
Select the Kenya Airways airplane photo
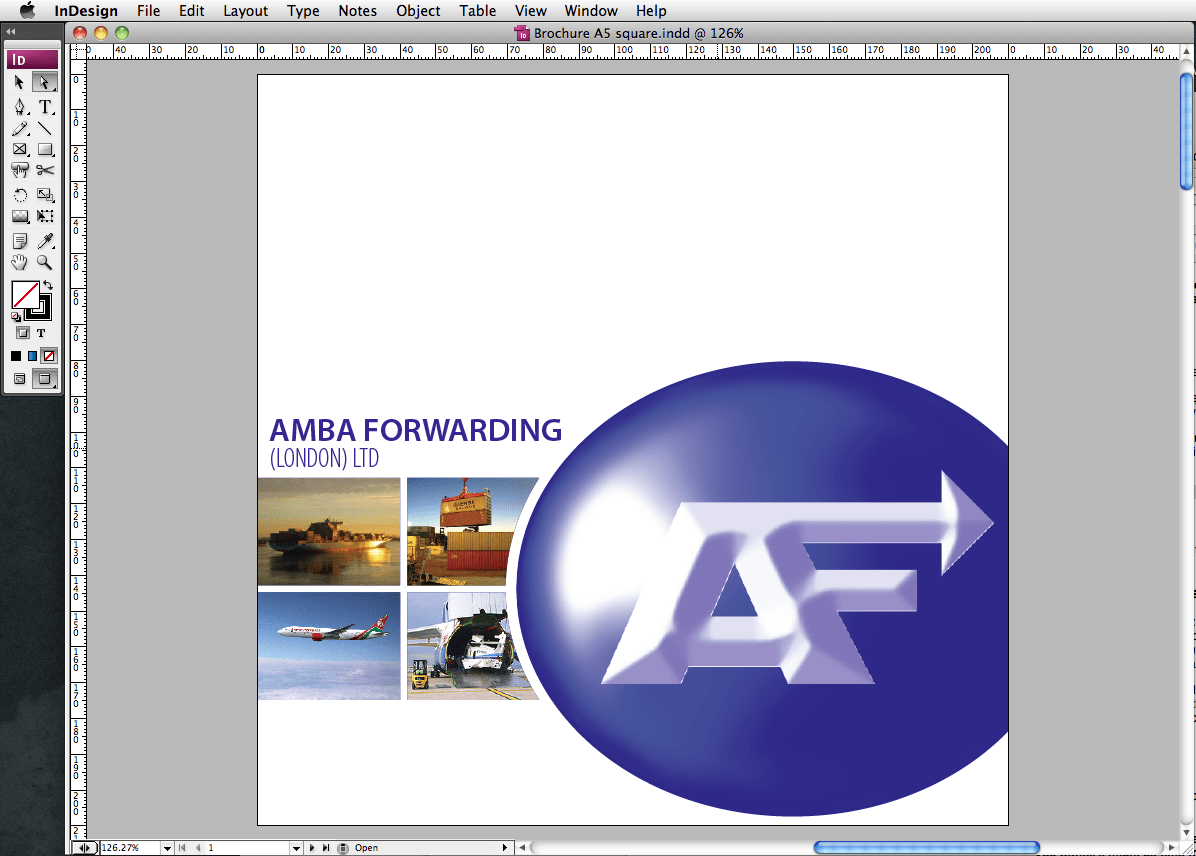click(x=329, y=645)
